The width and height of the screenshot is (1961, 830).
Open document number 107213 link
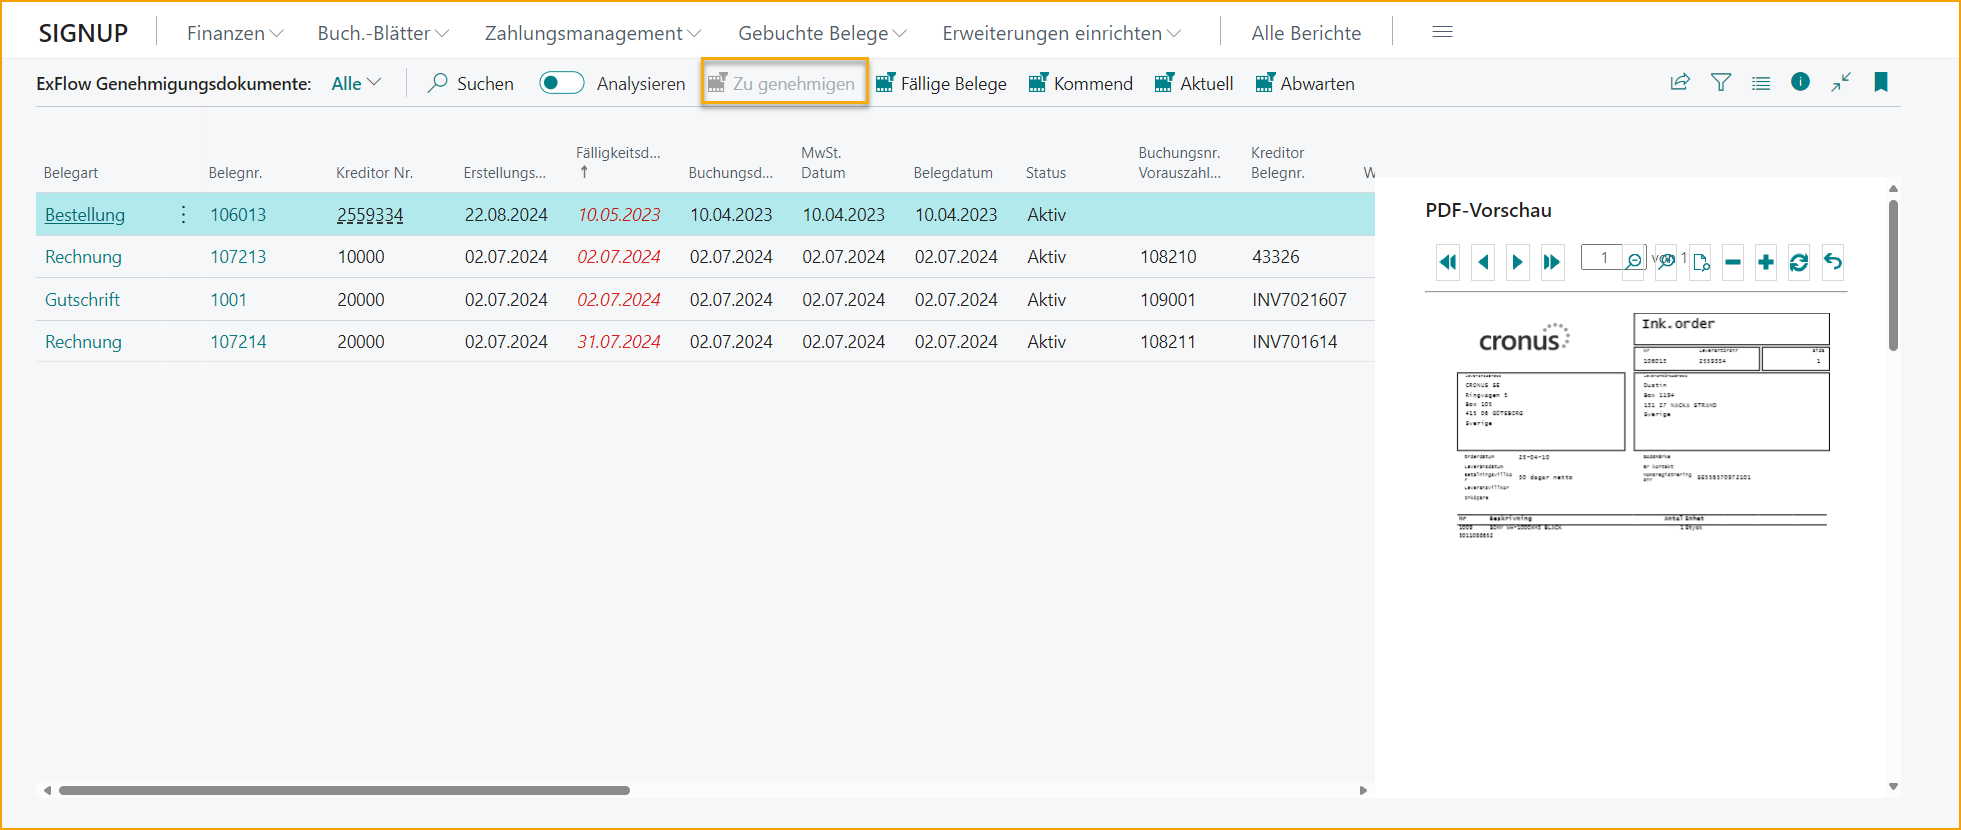(x=238, y=257)
